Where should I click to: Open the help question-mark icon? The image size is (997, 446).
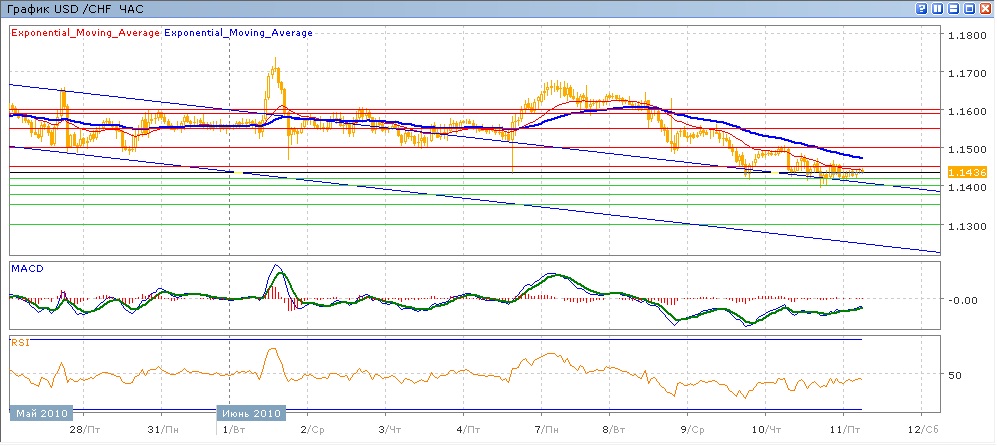click(919, 9)
